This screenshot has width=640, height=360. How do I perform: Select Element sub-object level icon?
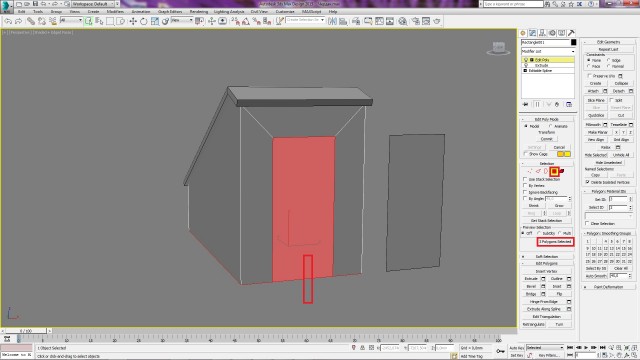pos(562,171)
